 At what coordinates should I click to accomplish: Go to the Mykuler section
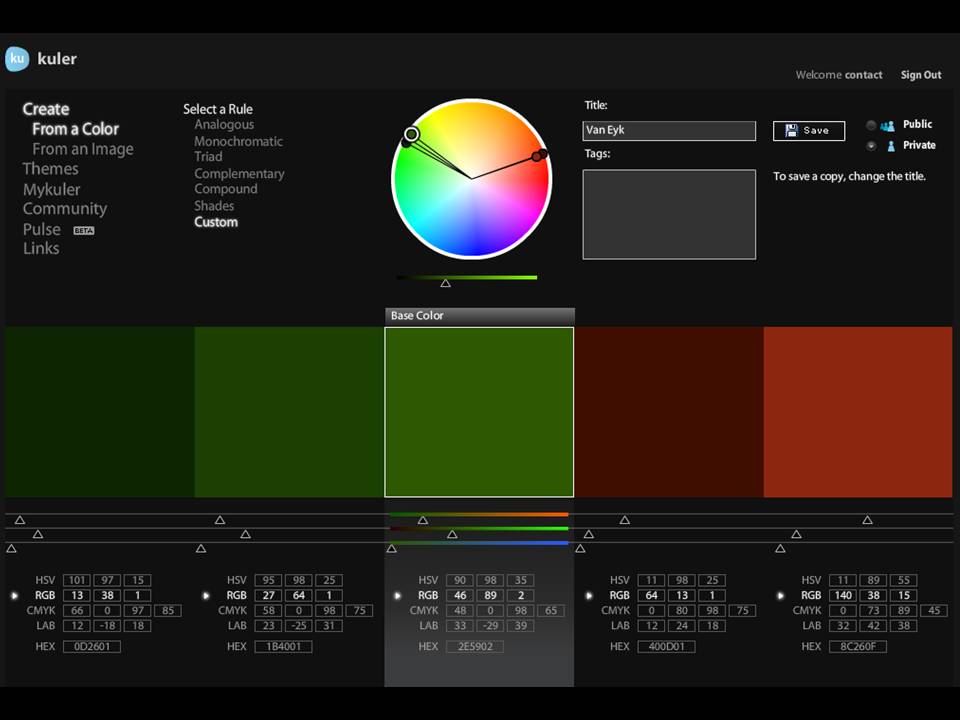[51, 189]
